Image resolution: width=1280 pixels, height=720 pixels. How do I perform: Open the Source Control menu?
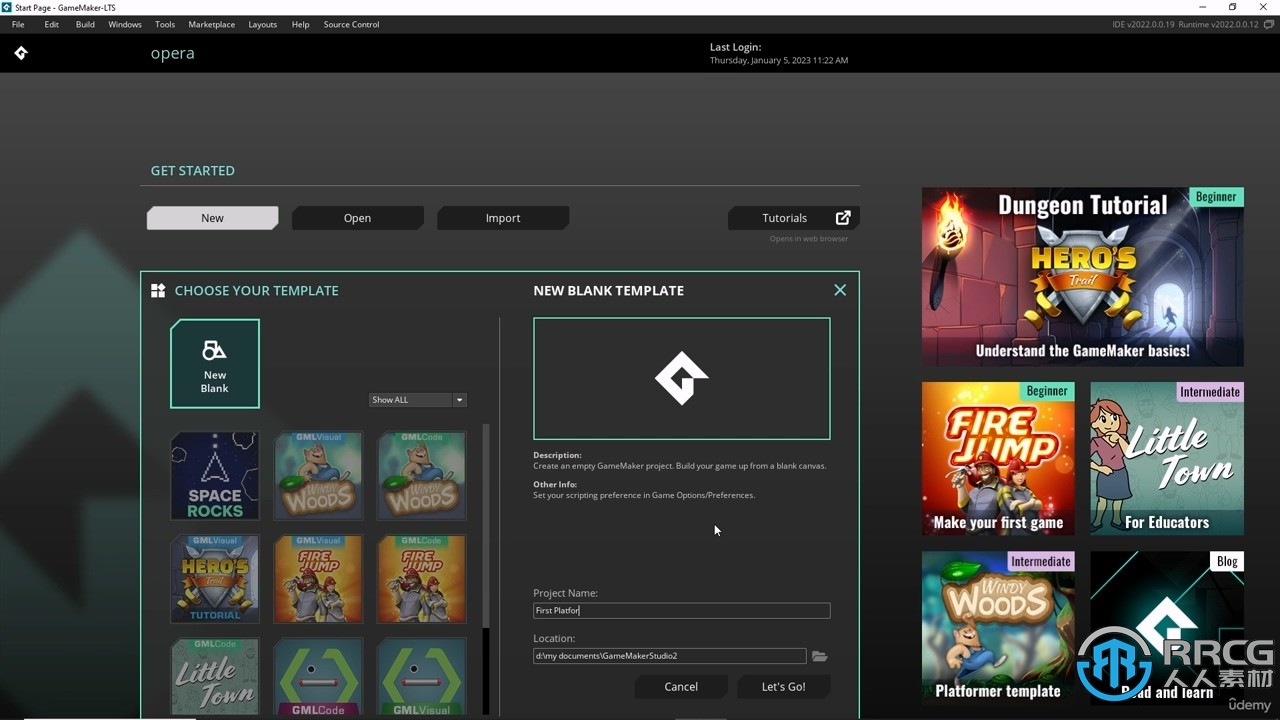(x=351, y=24)
